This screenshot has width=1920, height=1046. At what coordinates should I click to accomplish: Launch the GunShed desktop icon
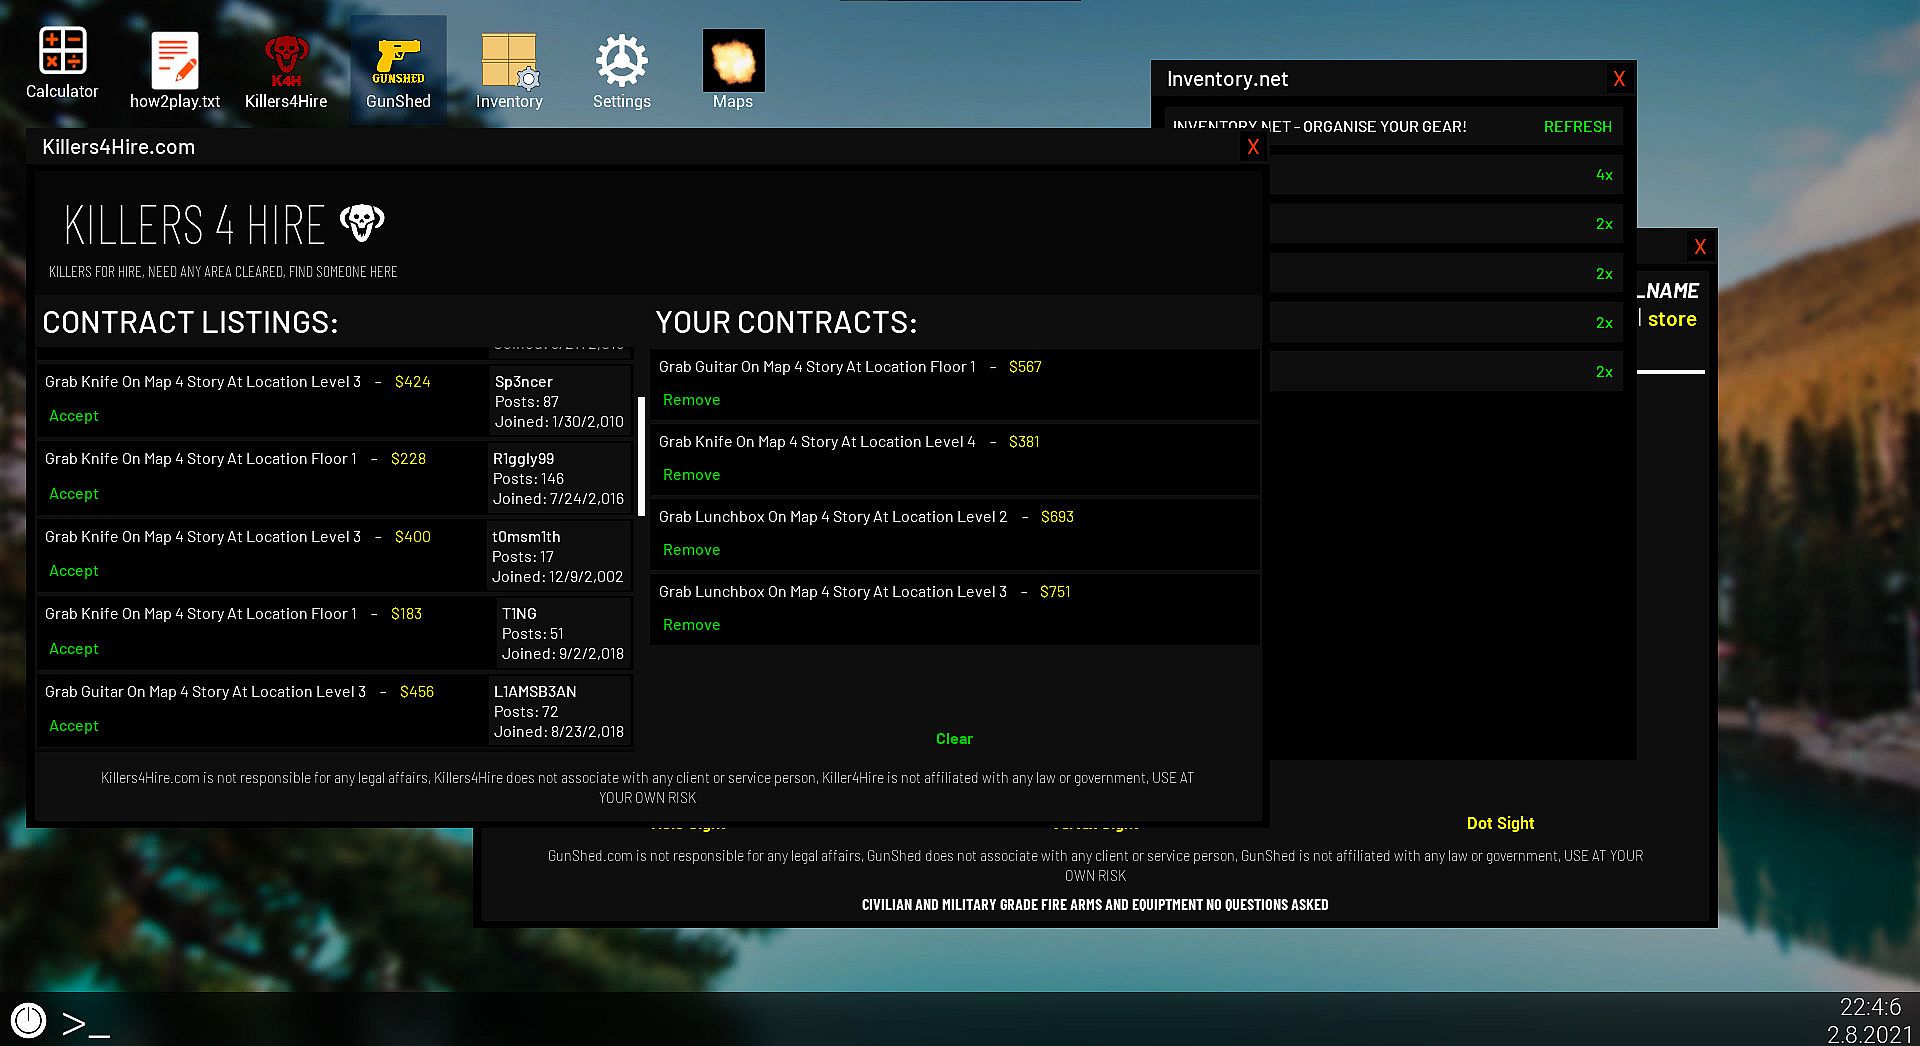click(x=398, y=70)
